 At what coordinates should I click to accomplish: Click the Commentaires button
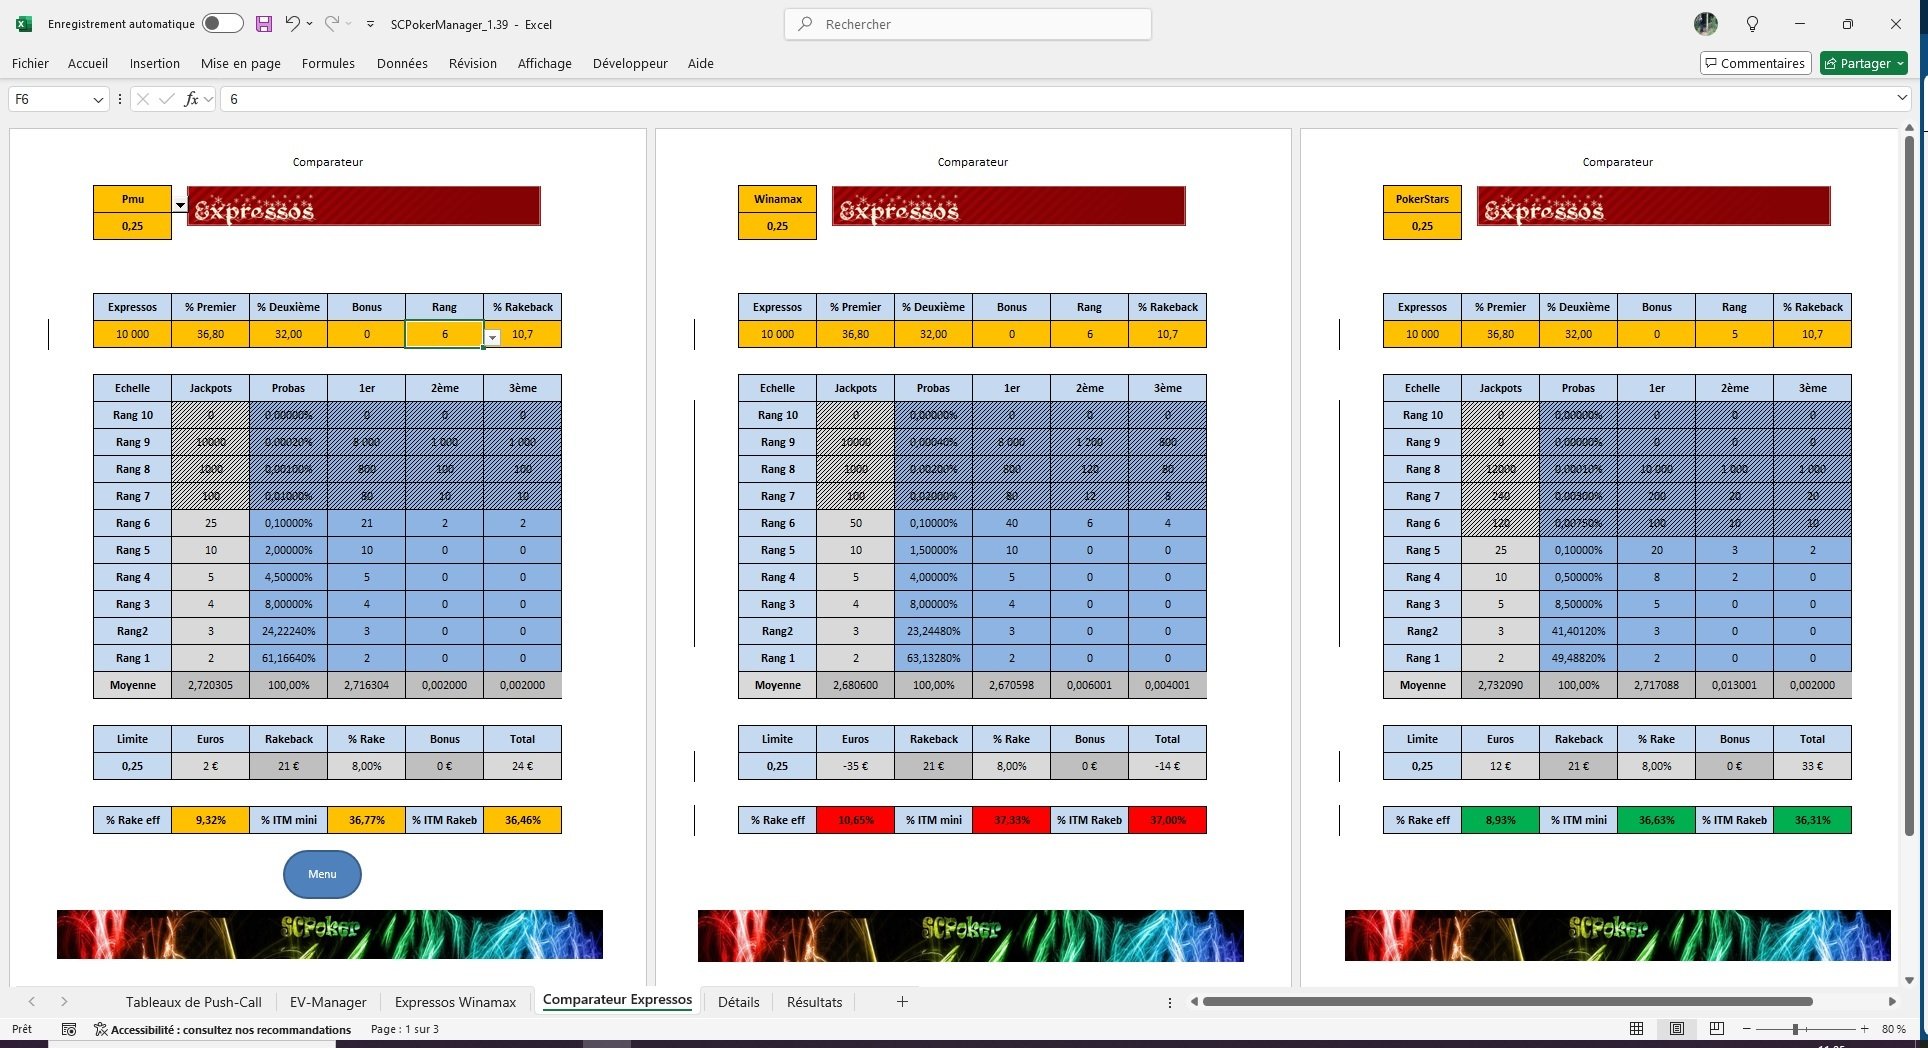coord(1756,63)
